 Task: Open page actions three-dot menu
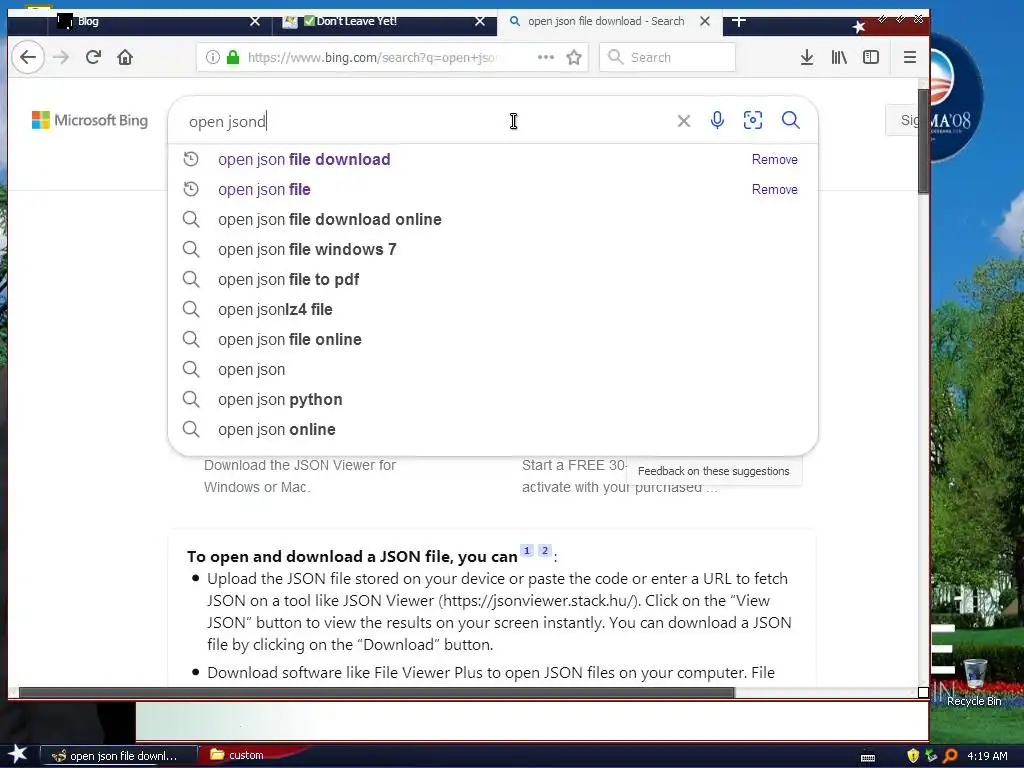(x=546, y=57)
